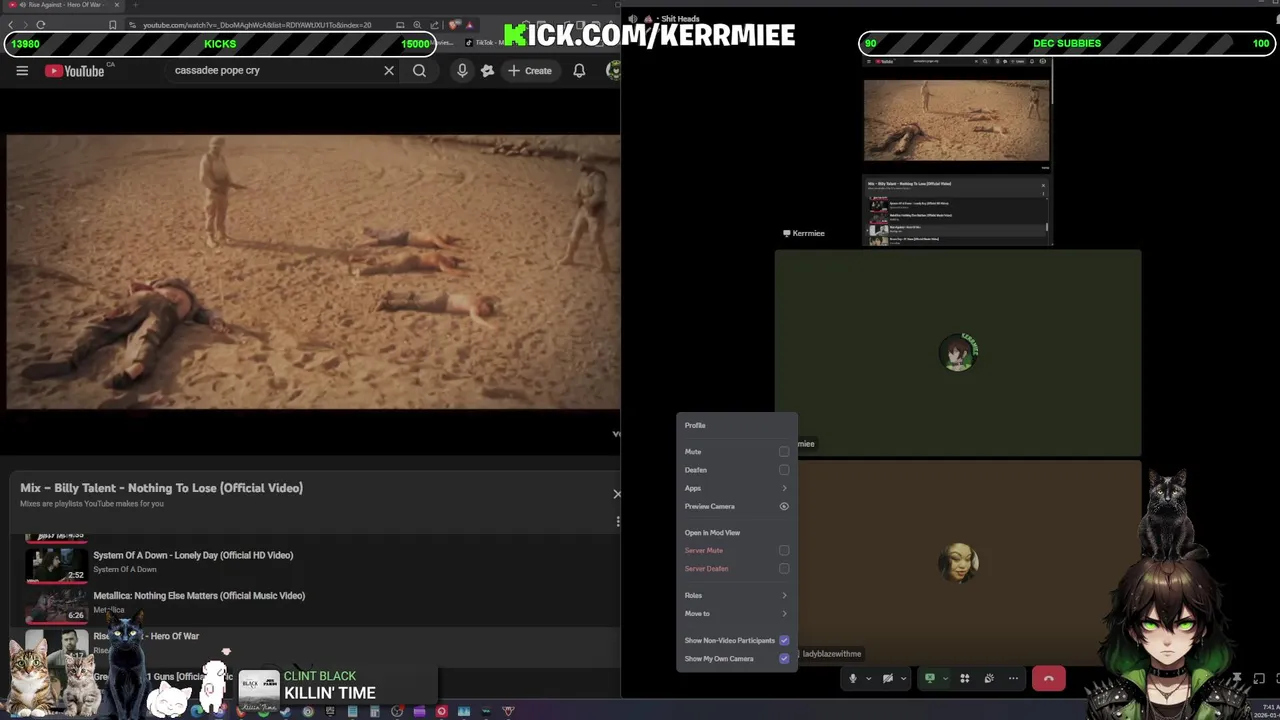Click ladyblazewithme participant tile avatar
Viewport: 1280px width, 720px height.
958,562
